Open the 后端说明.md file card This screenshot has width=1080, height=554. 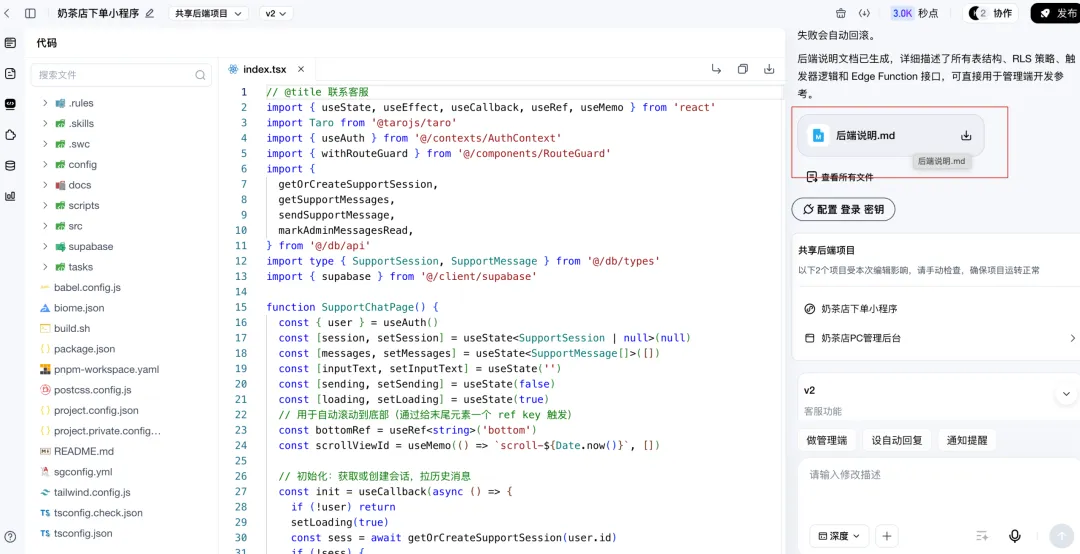pyautogui.click(x=891, y=136)
